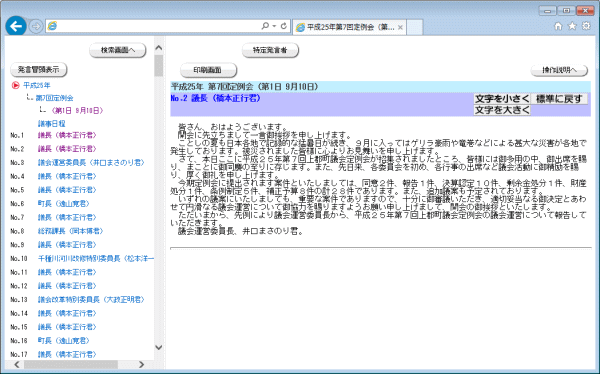
Task: Open a new blank tab
Action: coord(414,27)
